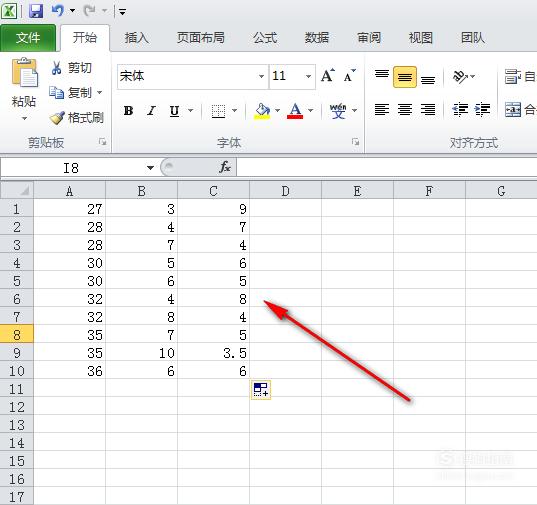Switch to the 数据 tab
The width and height of the screenshot is (537, 505).
[317, 38]
